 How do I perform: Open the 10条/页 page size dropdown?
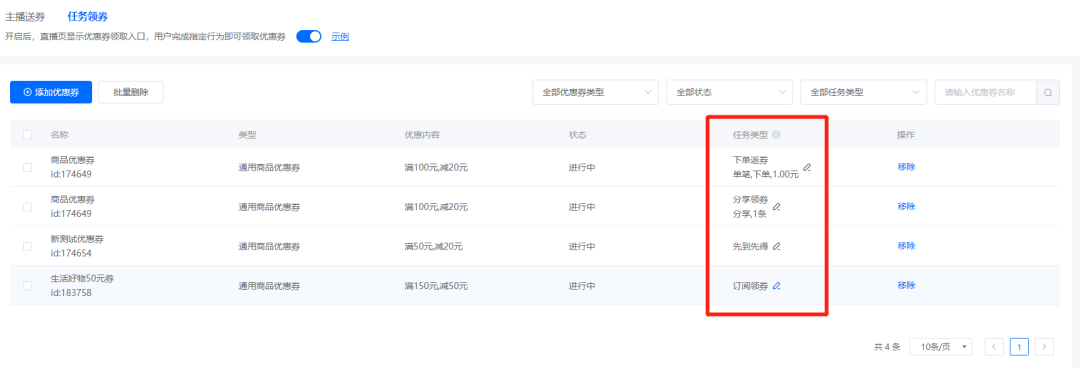click(x=941, y=347)
